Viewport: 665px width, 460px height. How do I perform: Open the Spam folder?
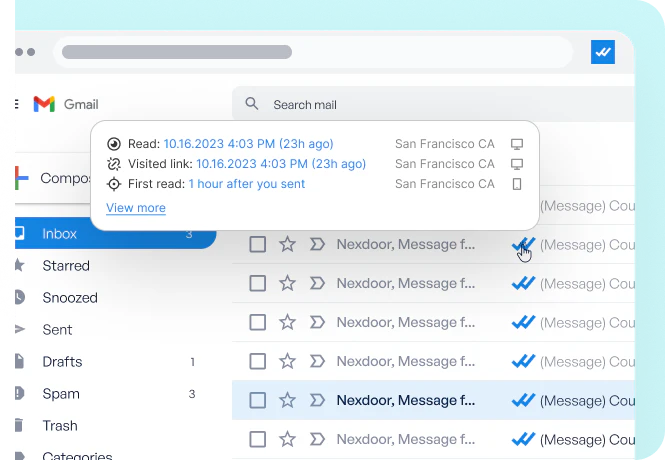click(61, 394)
